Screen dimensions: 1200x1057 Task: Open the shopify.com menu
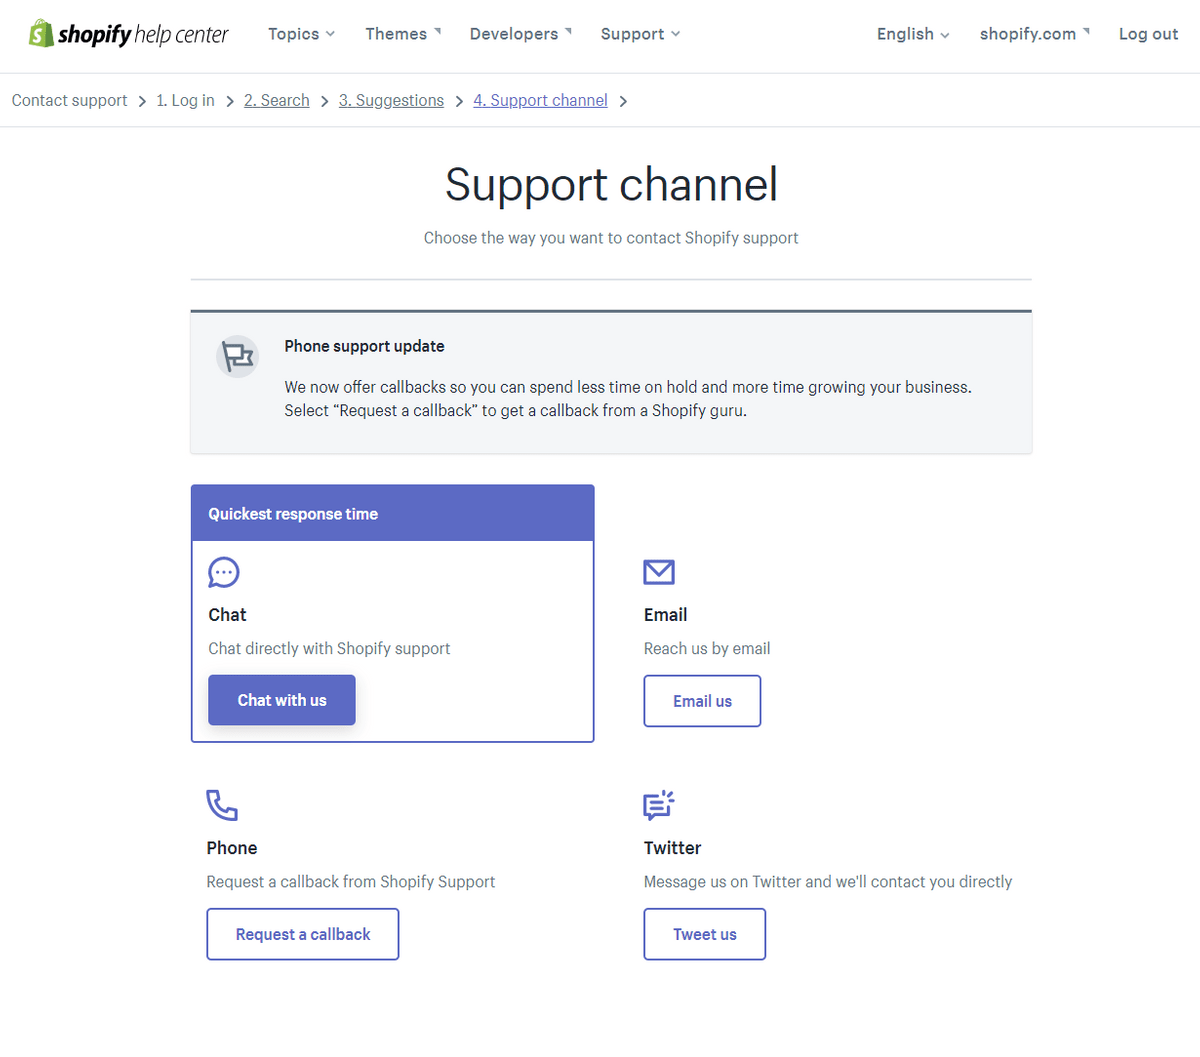click(1035, 34)
